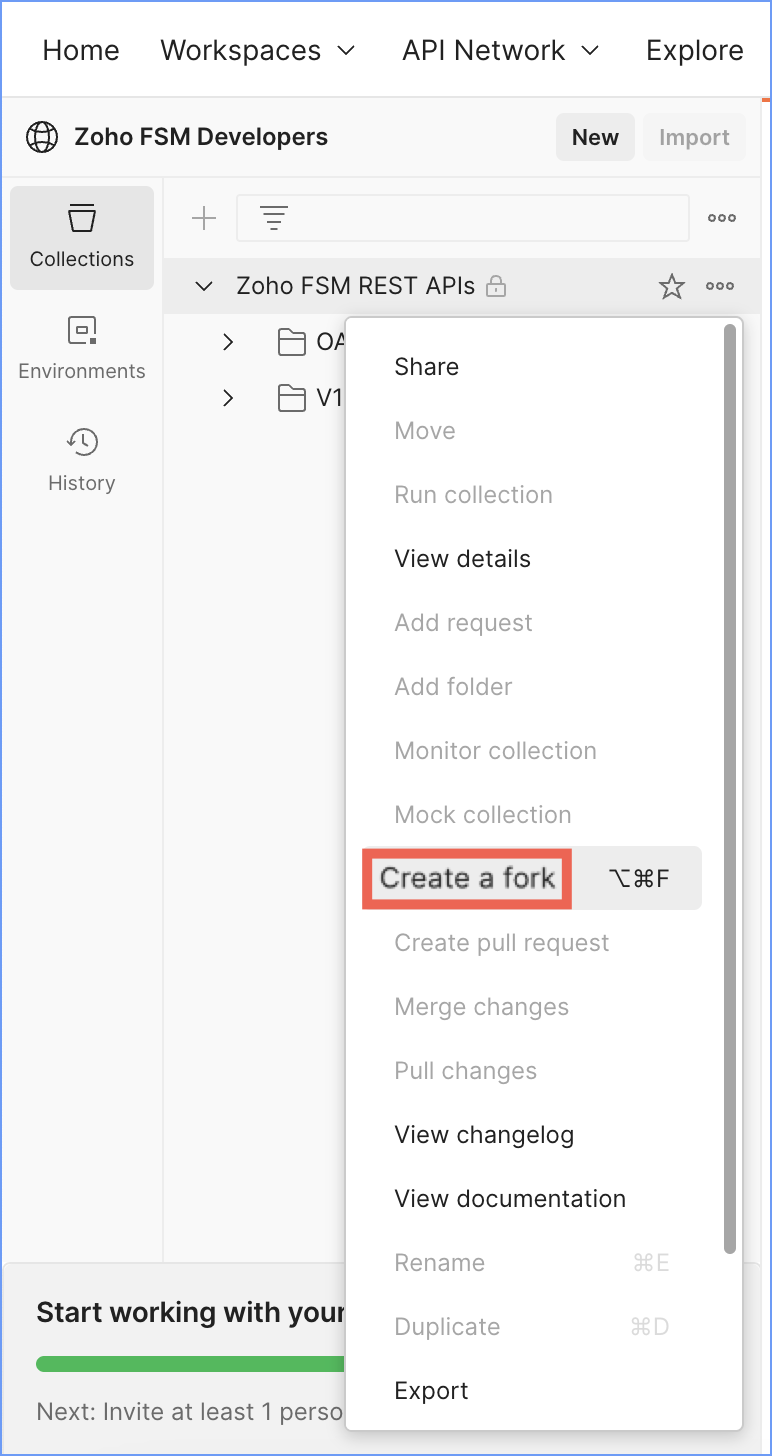Expand the V1 folder
The width and height of the screenshot is (772, 1456).
227,398
